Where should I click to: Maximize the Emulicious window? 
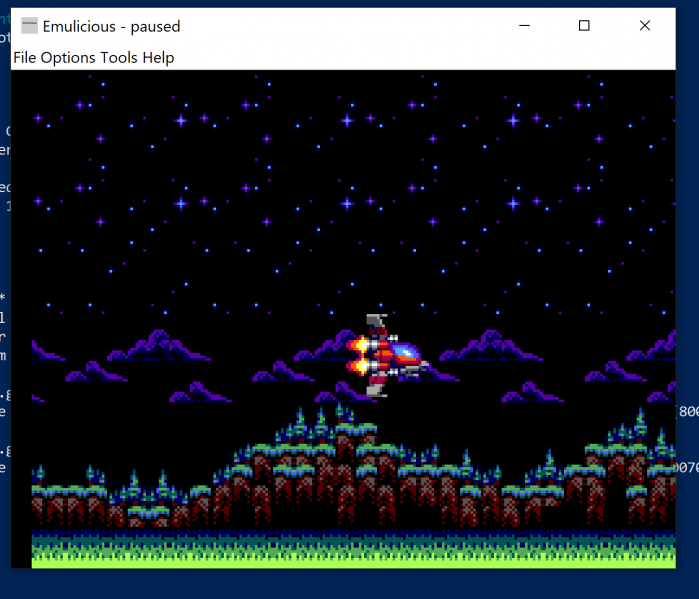584,26
